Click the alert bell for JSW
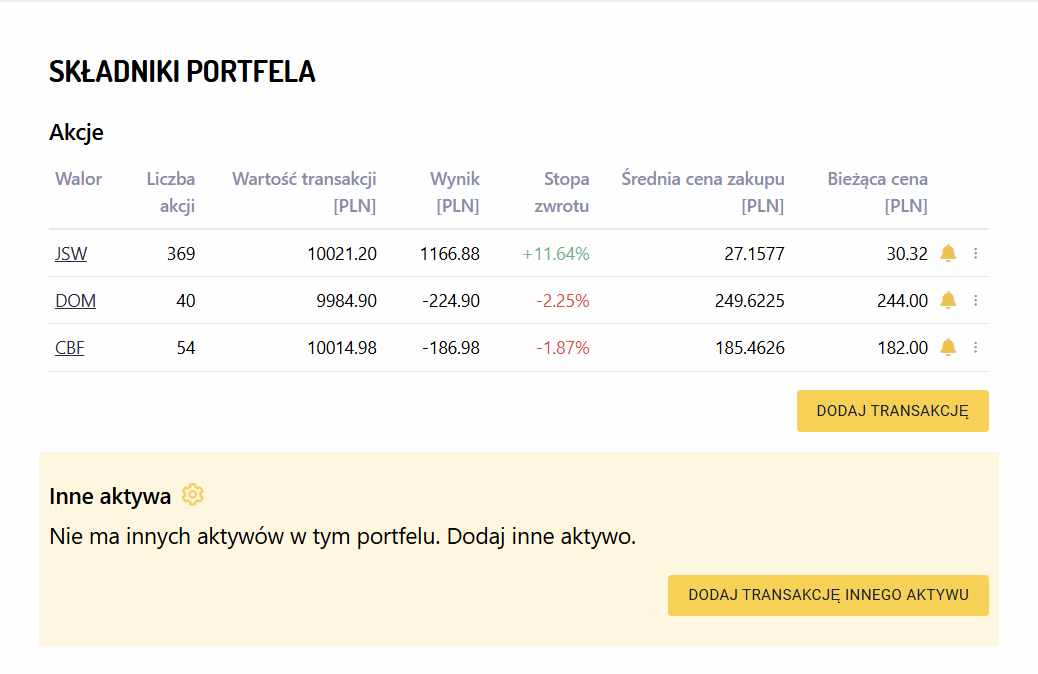Screen dimensions: 1038x674 (x=948, y=254)
